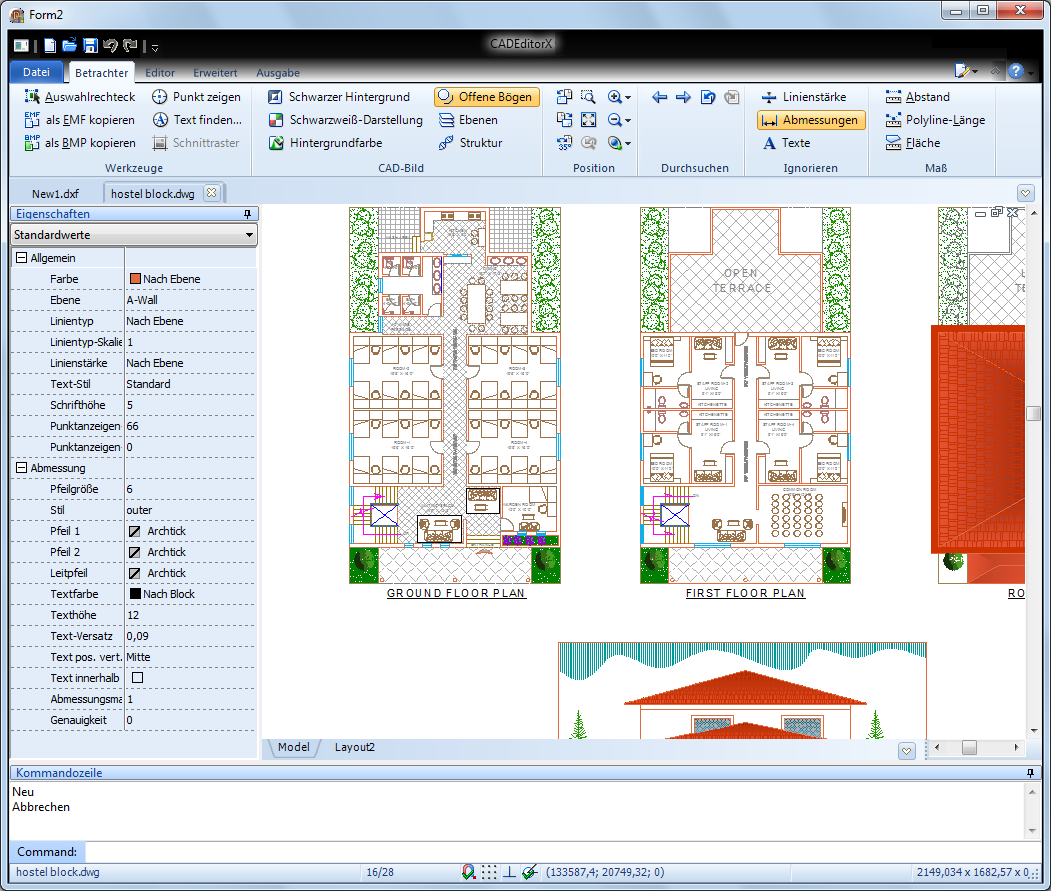The height and width of the screenshot is (891, 1051).
Task: Click the Farbe color swatch
Action: coord(134,279)
